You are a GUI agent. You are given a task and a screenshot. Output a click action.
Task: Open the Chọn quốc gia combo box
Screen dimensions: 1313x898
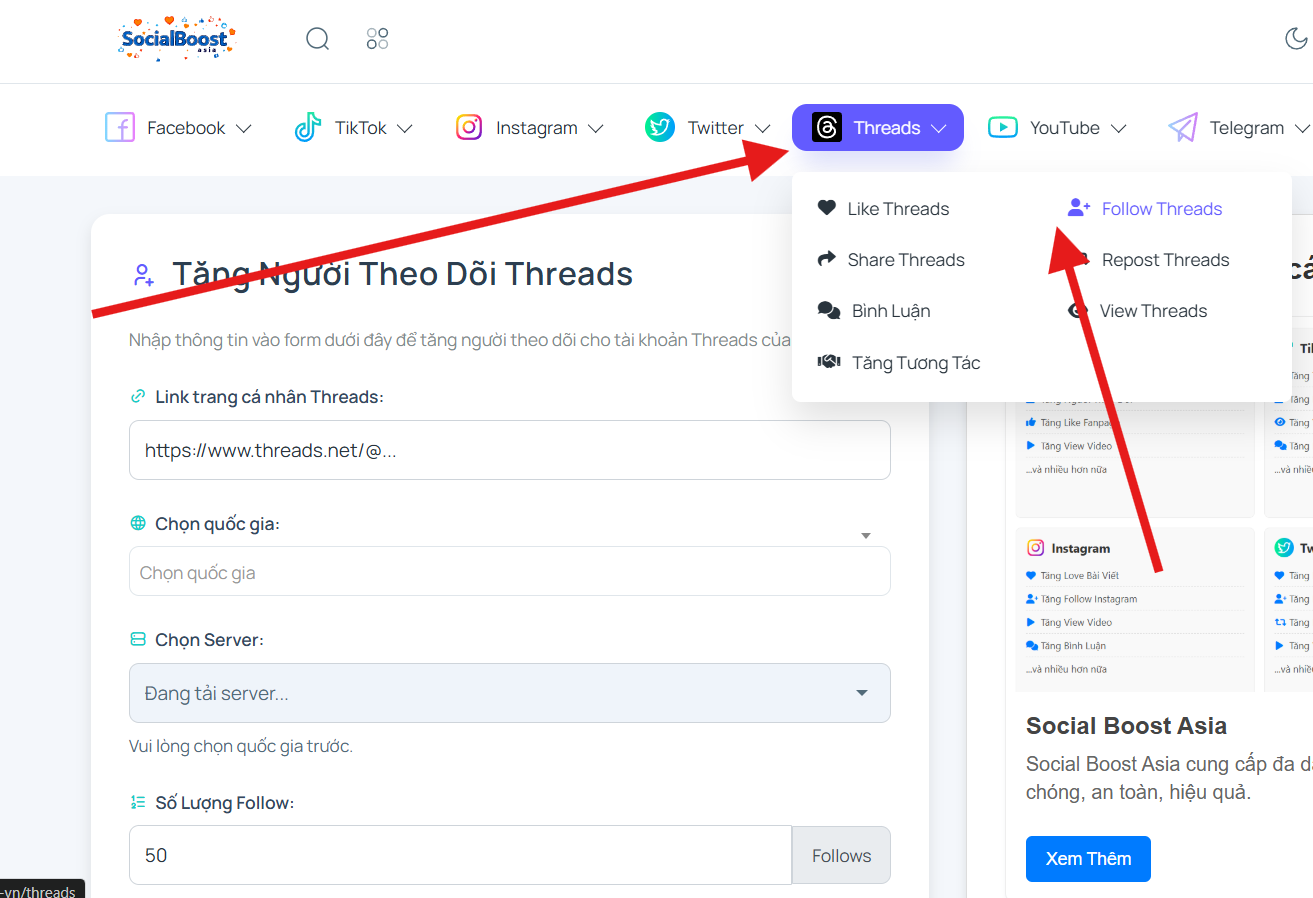point(510,571)
